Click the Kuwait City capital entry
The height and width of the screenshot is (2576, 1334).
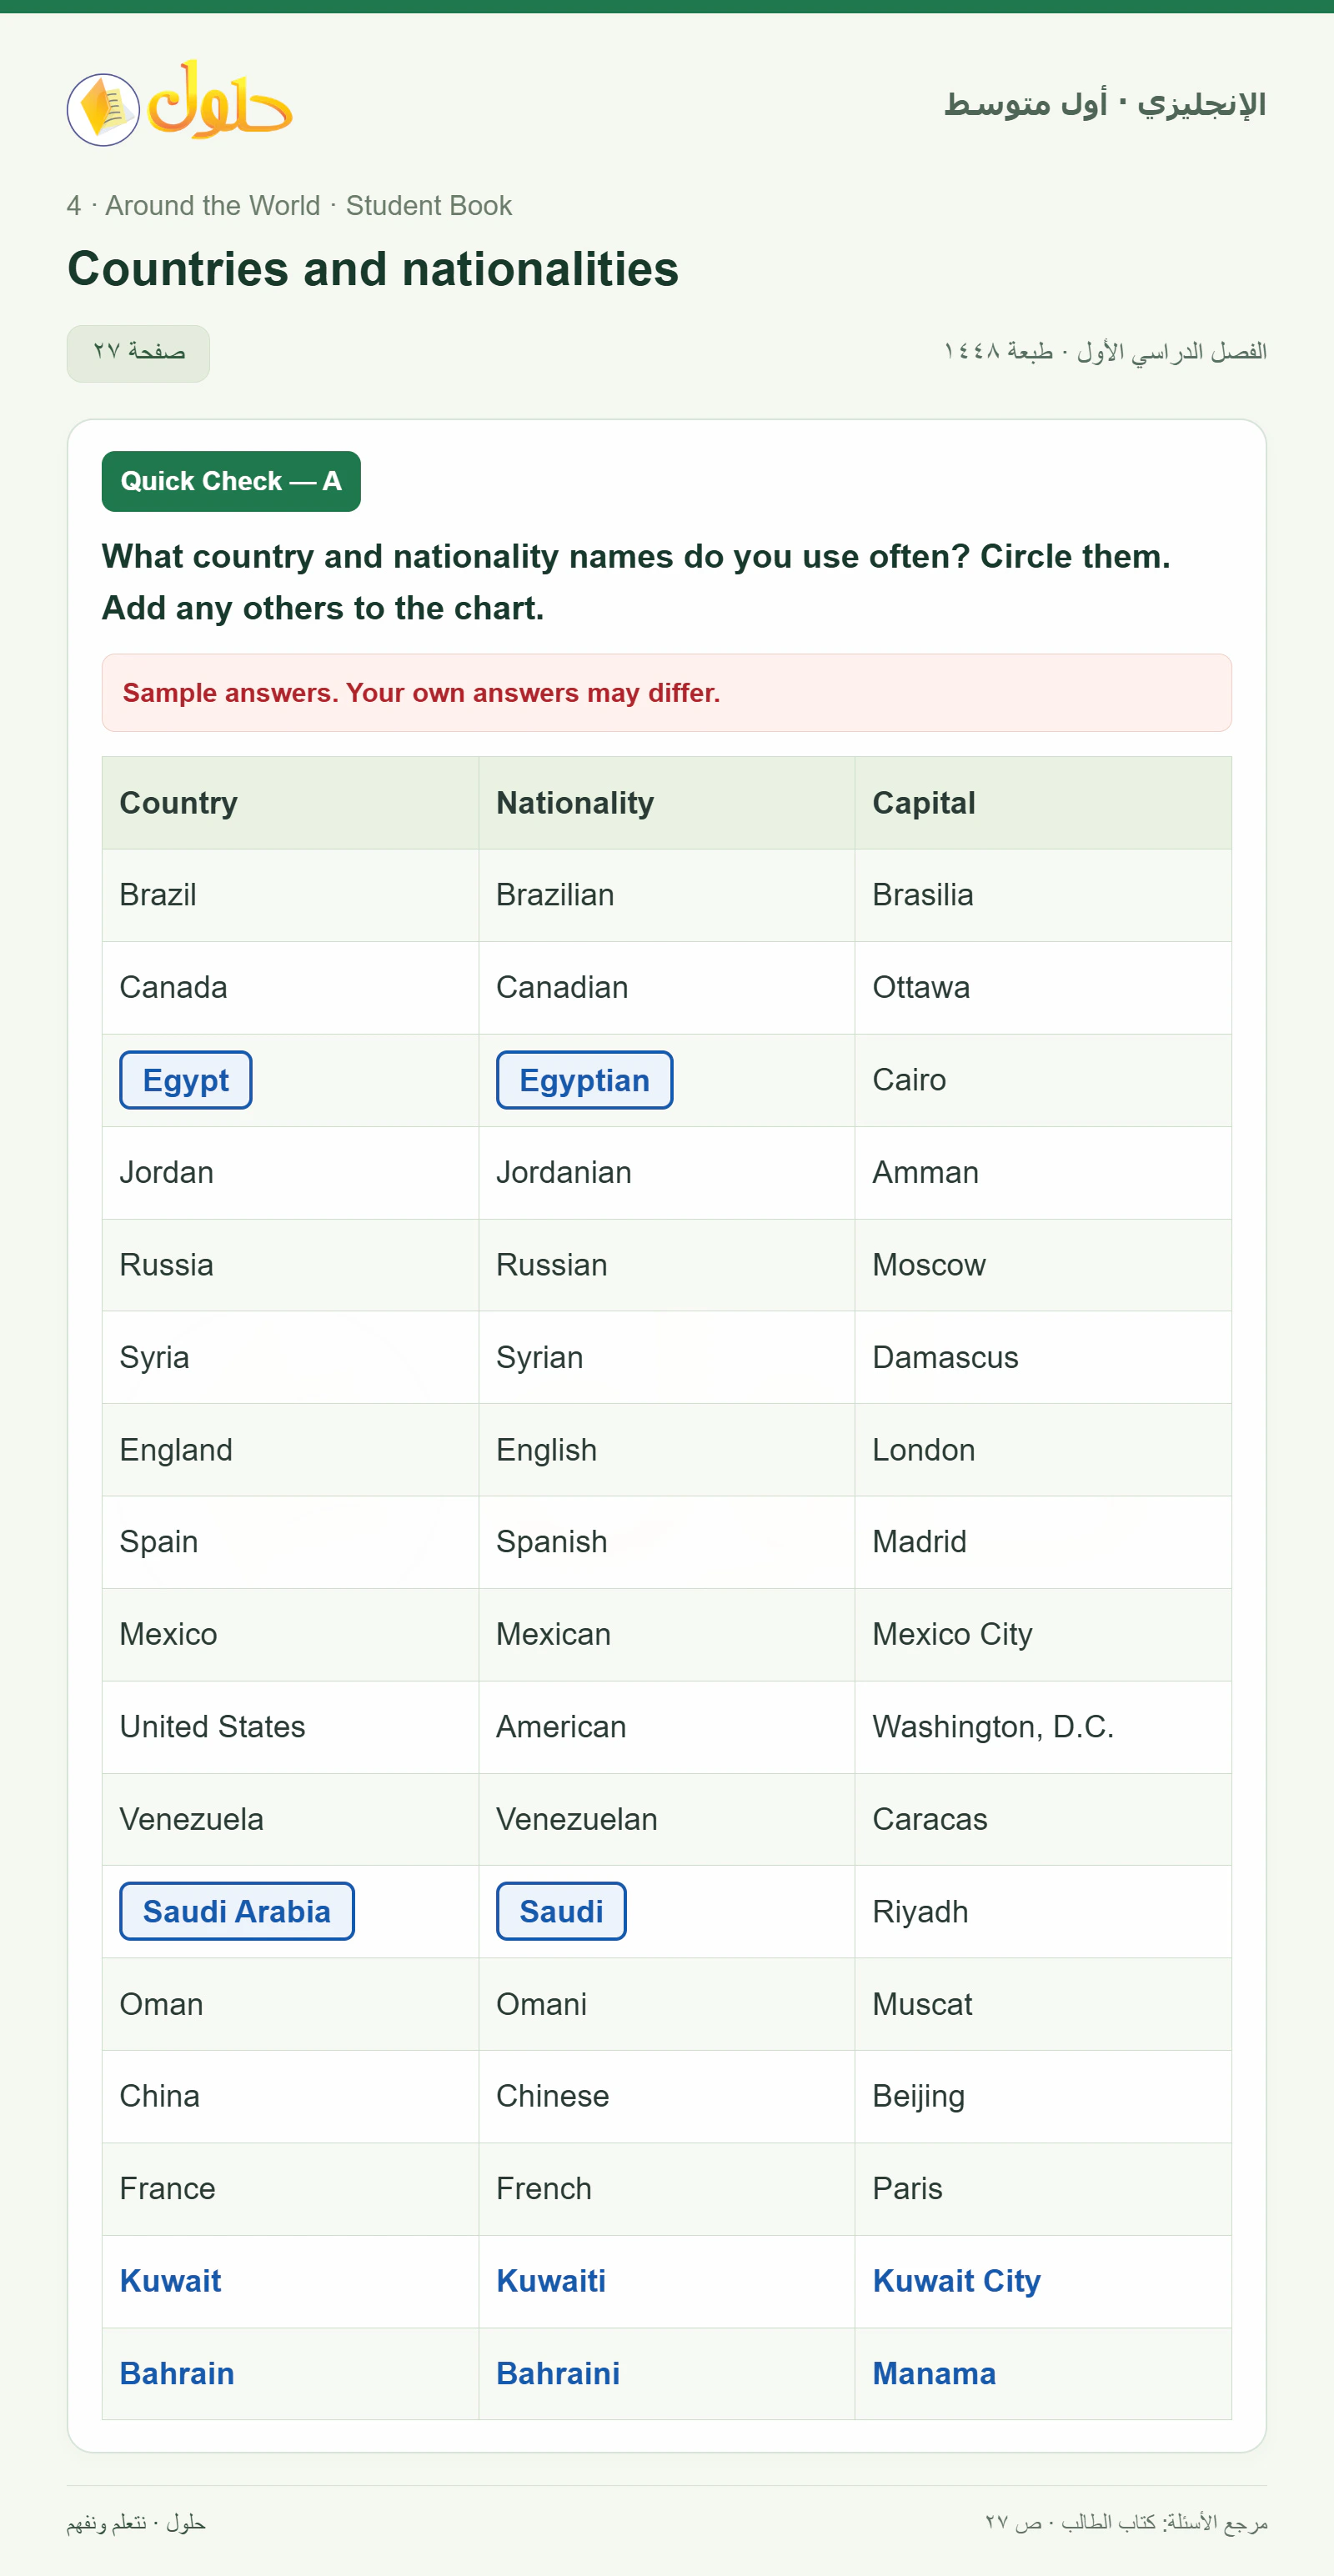coord(957,2281)
